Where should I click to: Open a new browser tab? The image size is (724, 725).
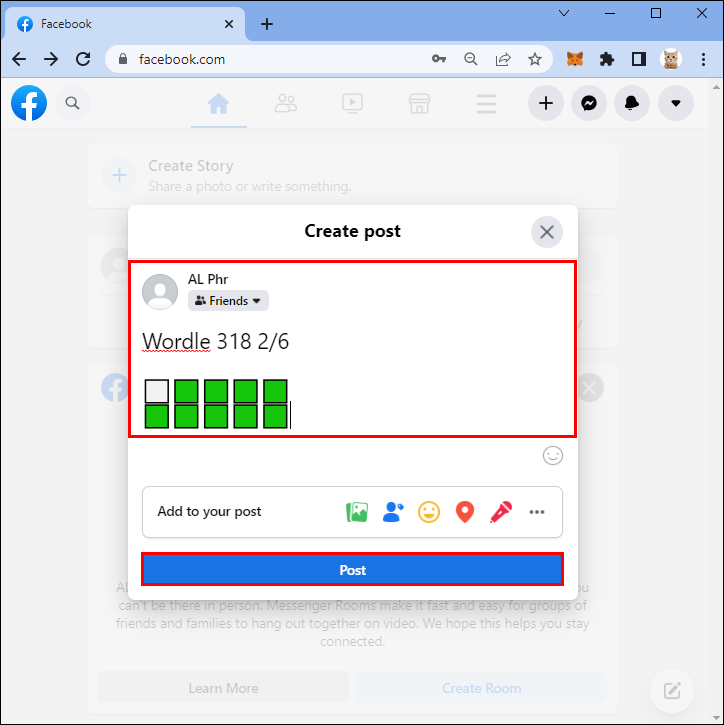267,24
